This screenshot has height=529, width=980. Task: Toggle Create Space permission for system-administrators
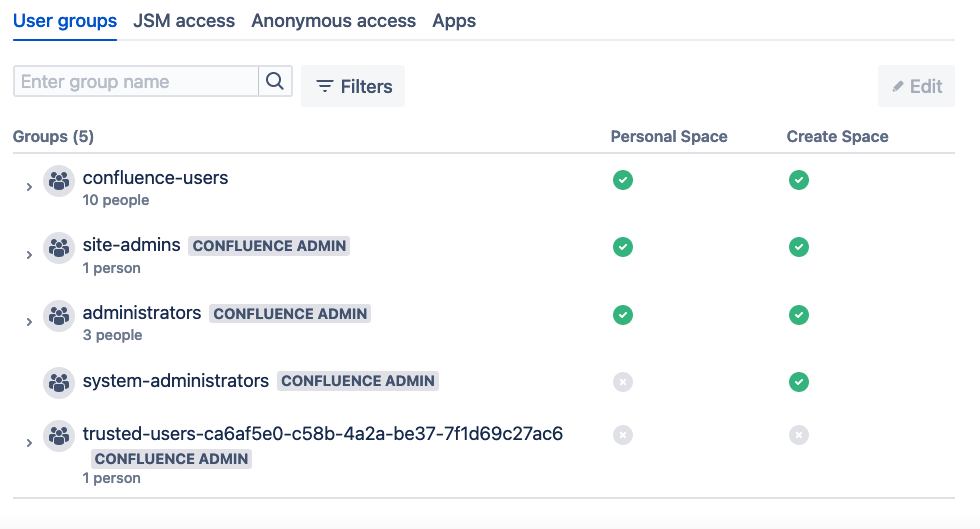point(798,382)
